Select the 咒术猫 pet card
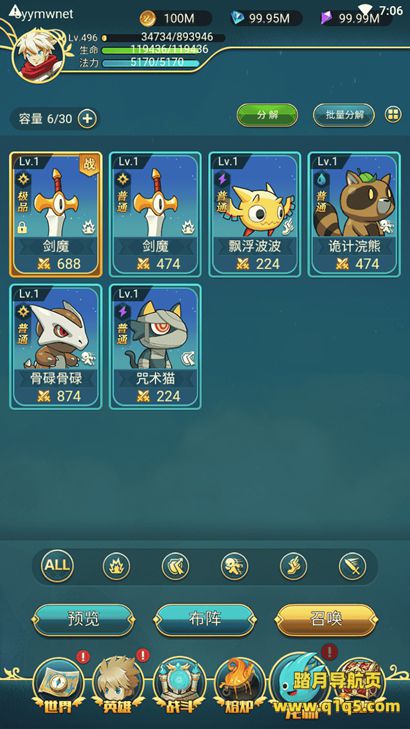Screen dimensions: 410x729 155,347
